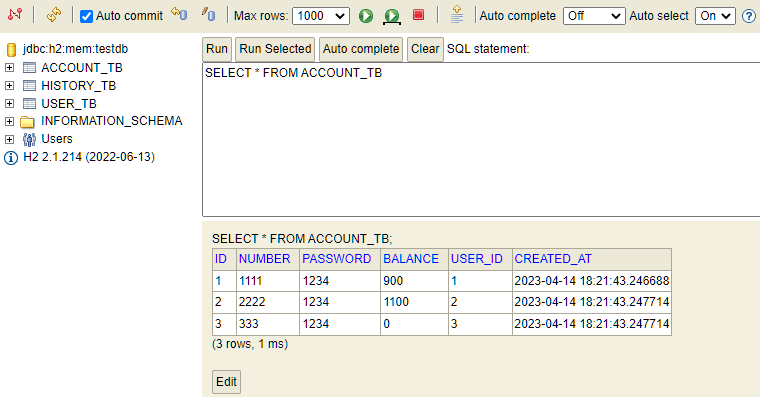Screen dimensions: 760x397
Task: Click the balance cell 1100
Action: 414,302
